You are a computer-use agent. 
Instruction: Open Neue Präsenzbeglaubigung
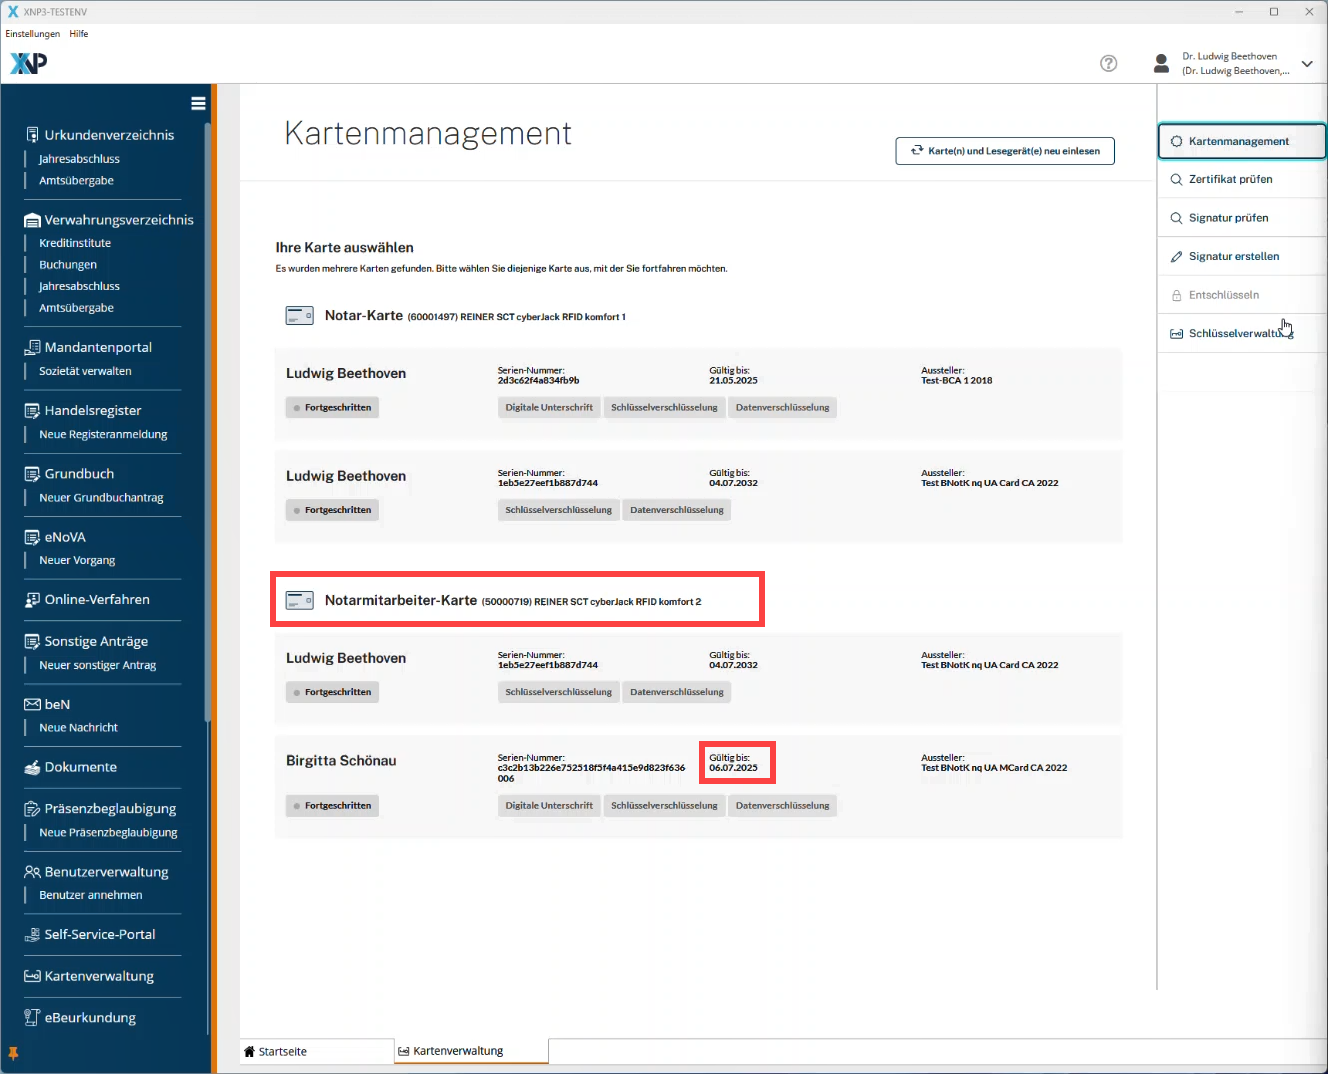coord(108,832)
